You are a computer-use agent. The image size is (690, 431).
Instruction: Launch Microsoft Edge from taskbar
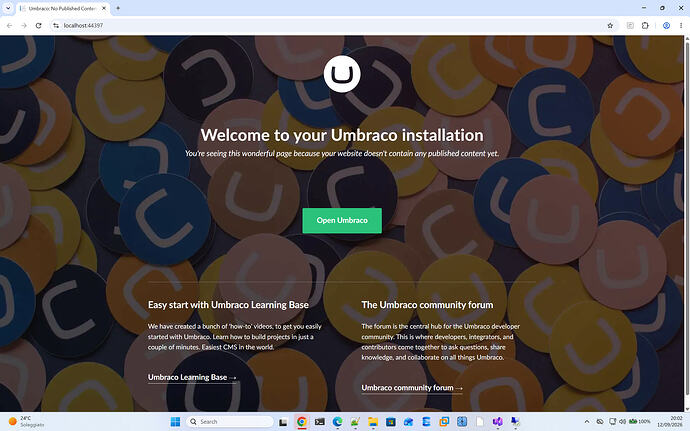tap(338, 422)
